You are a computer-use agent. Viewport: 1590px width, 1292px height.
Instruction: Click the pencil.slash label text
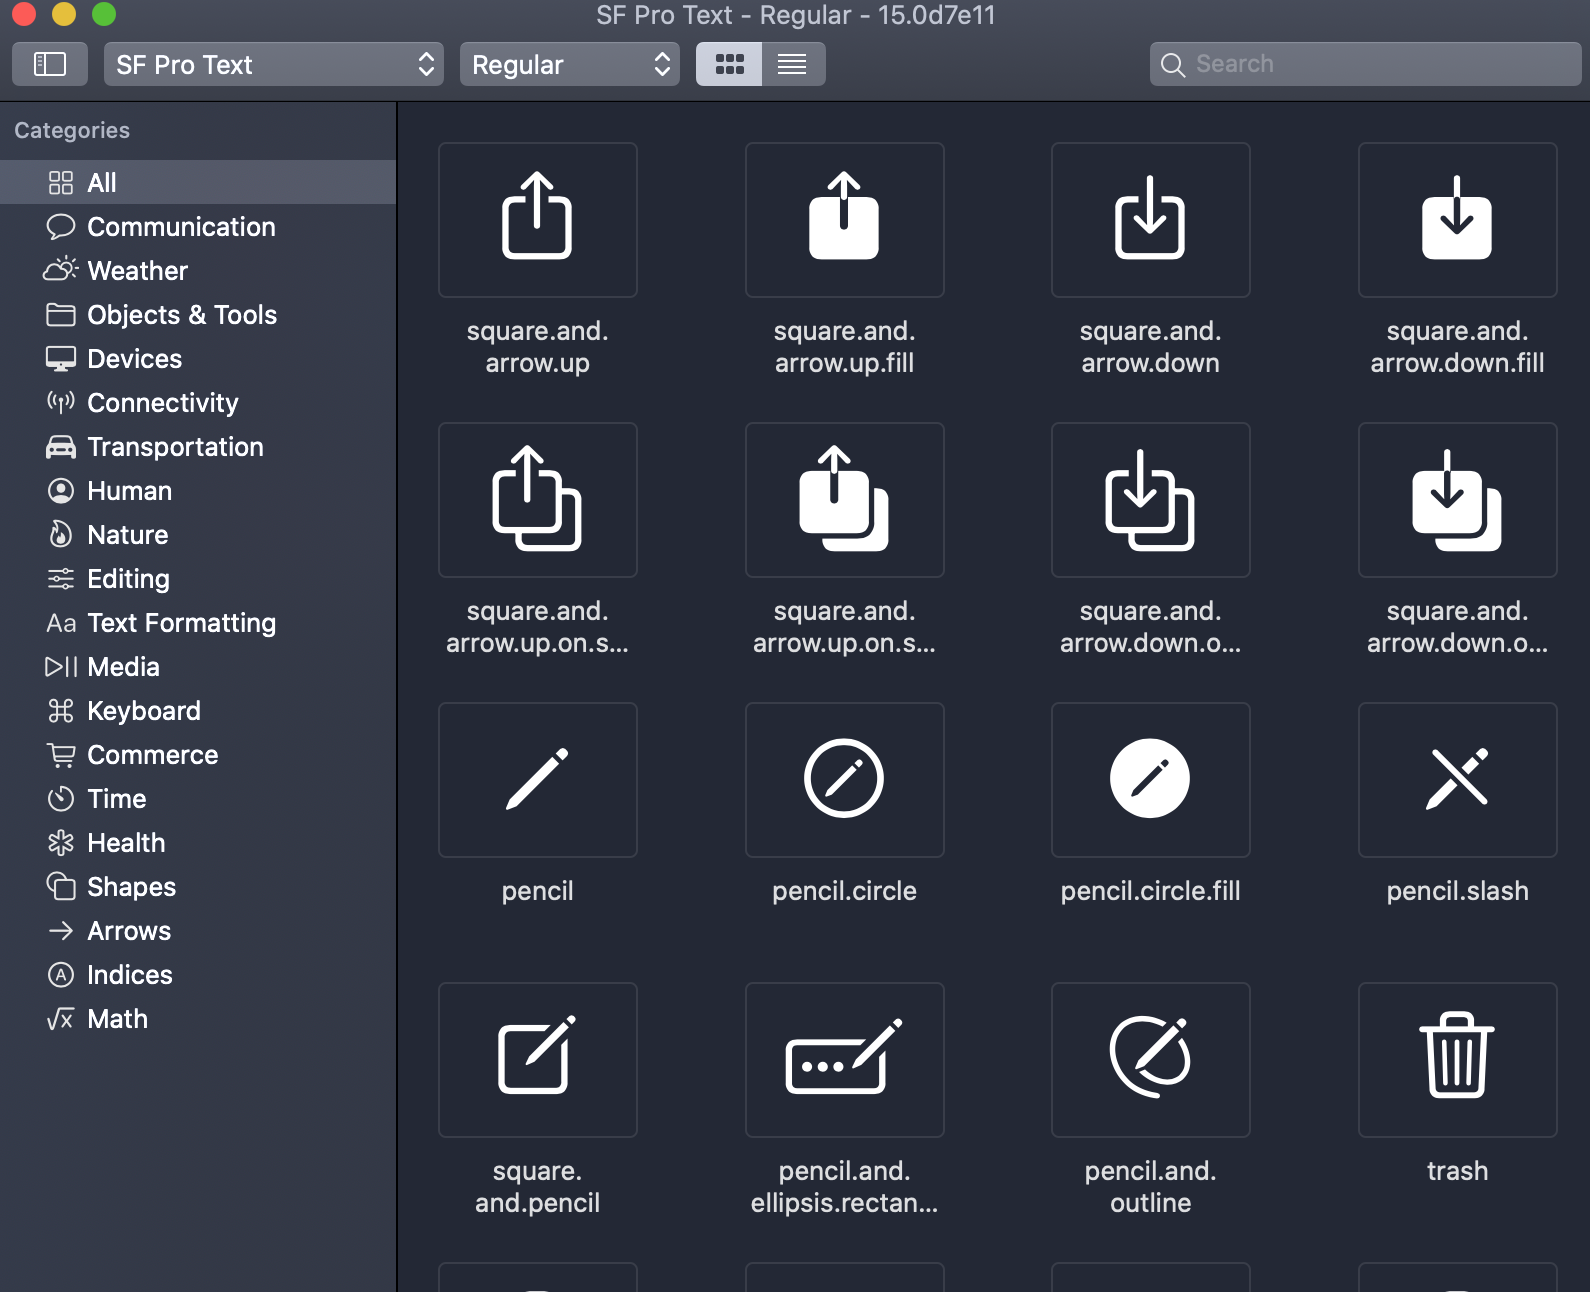(1458, 891)
